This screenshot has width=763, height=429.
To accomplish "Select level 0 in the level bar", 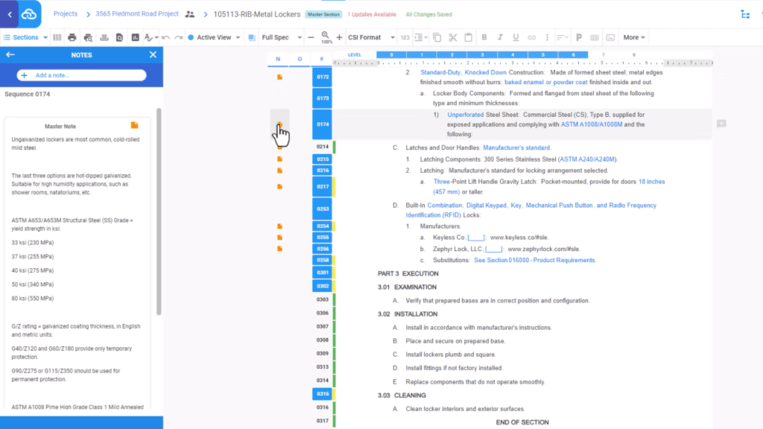I will tap(391, 55).
